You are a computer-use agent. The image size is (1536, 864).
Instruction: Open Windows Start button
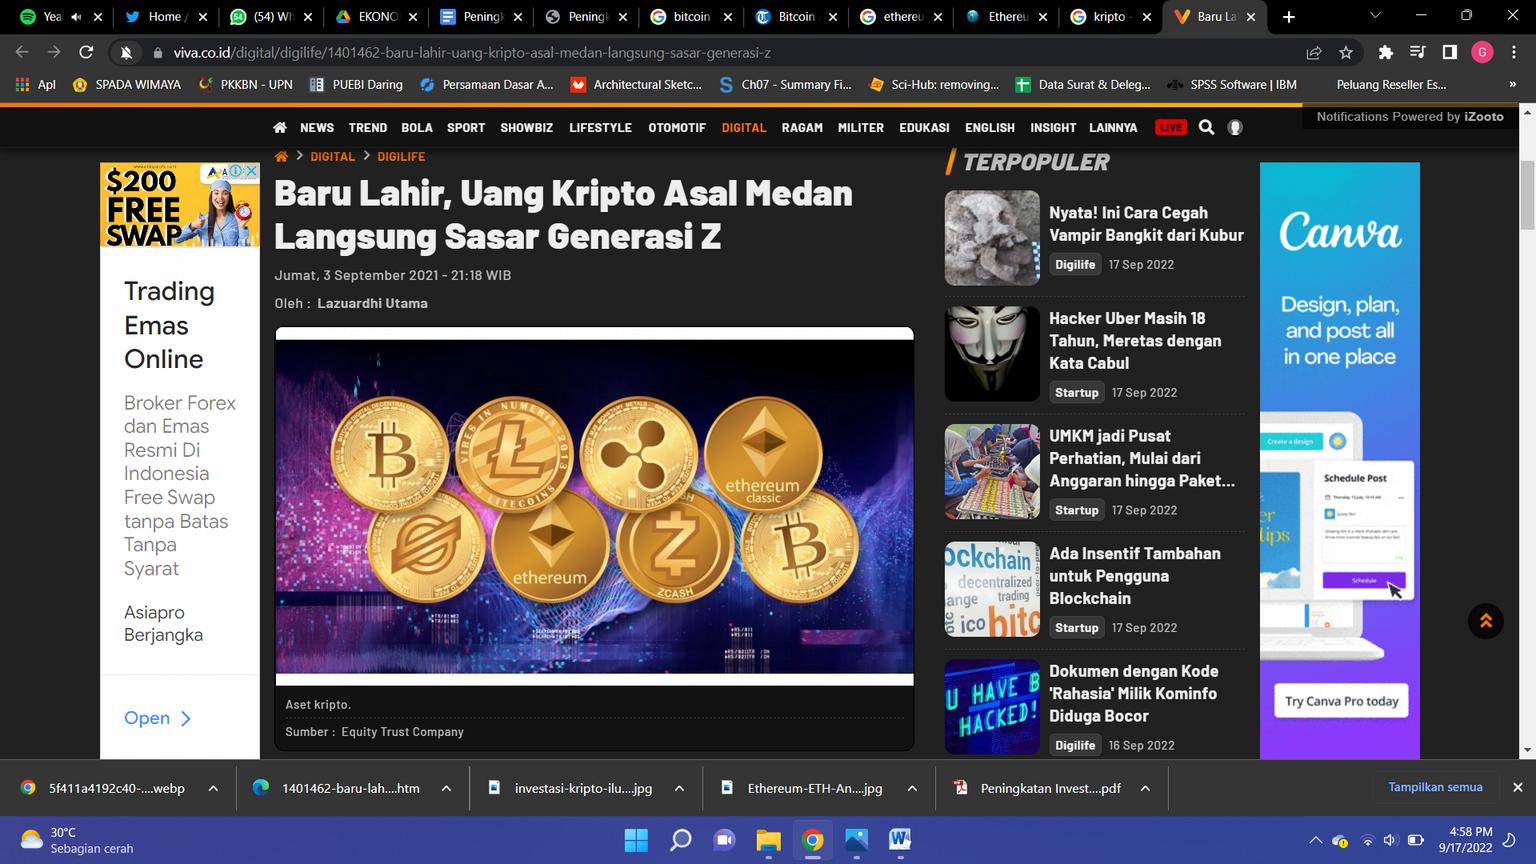(x=636, y=840)
